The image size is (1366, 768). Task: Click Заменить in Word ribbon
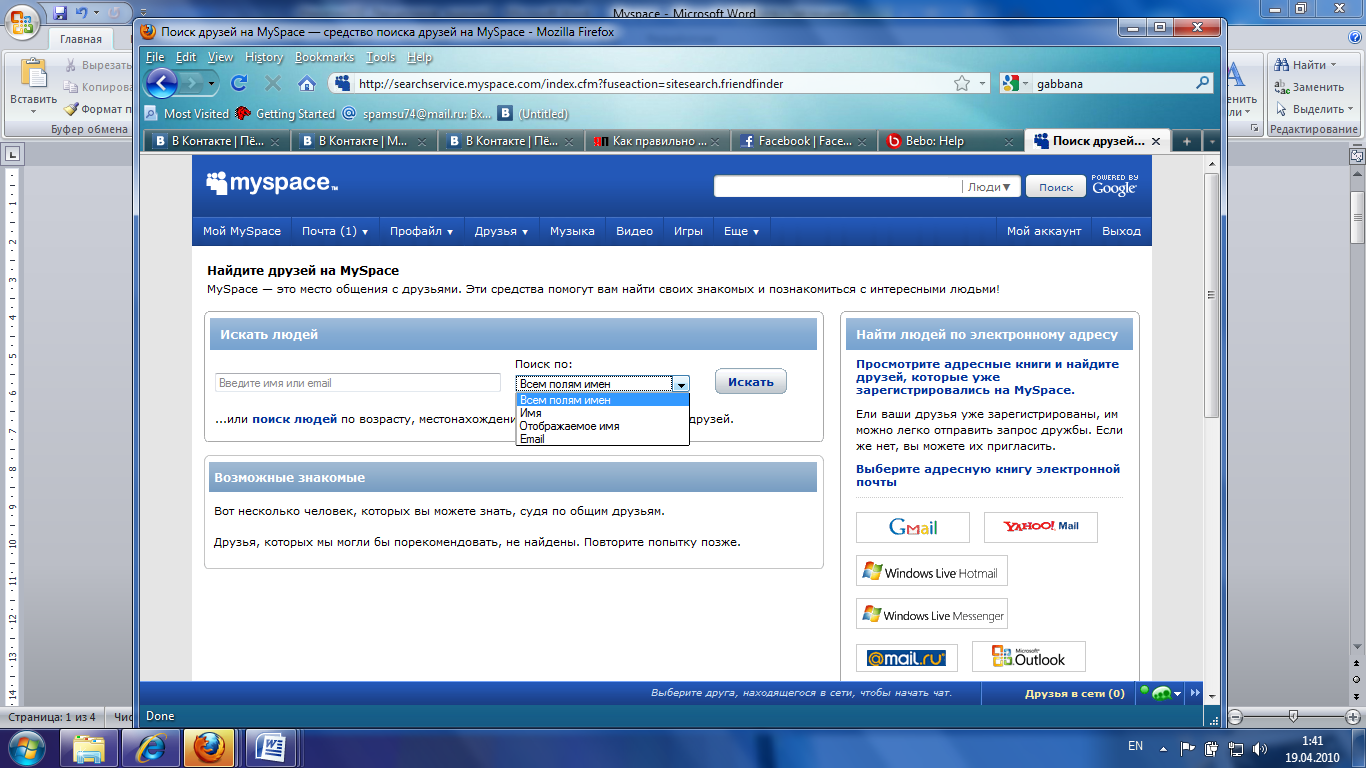click(1310, 87)
